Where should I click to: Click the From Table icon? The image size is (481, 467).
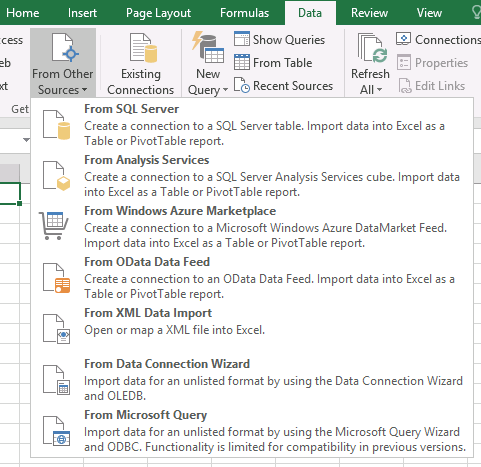pyautogui.click(x=242, y=62)
